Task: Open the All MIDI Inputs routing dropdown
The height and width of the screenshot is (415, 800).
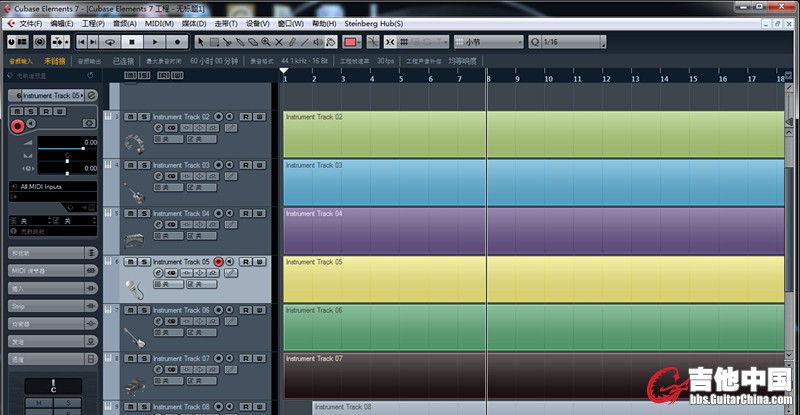Action: (x=53, y=186)
